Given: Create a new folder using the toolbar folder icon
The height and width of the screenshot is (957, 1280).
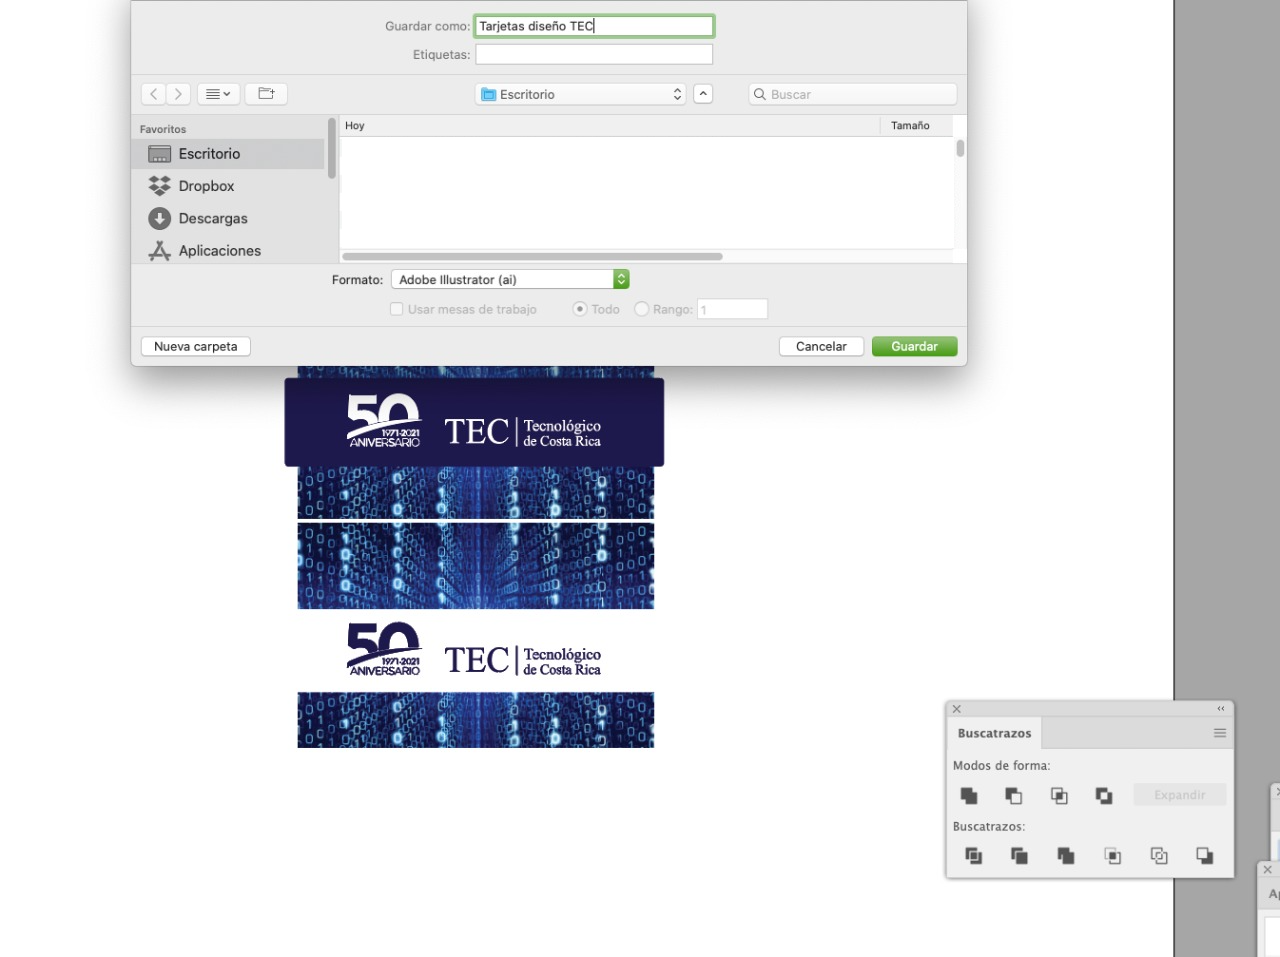Looking at the screenshot, I should tap(266, 94).
